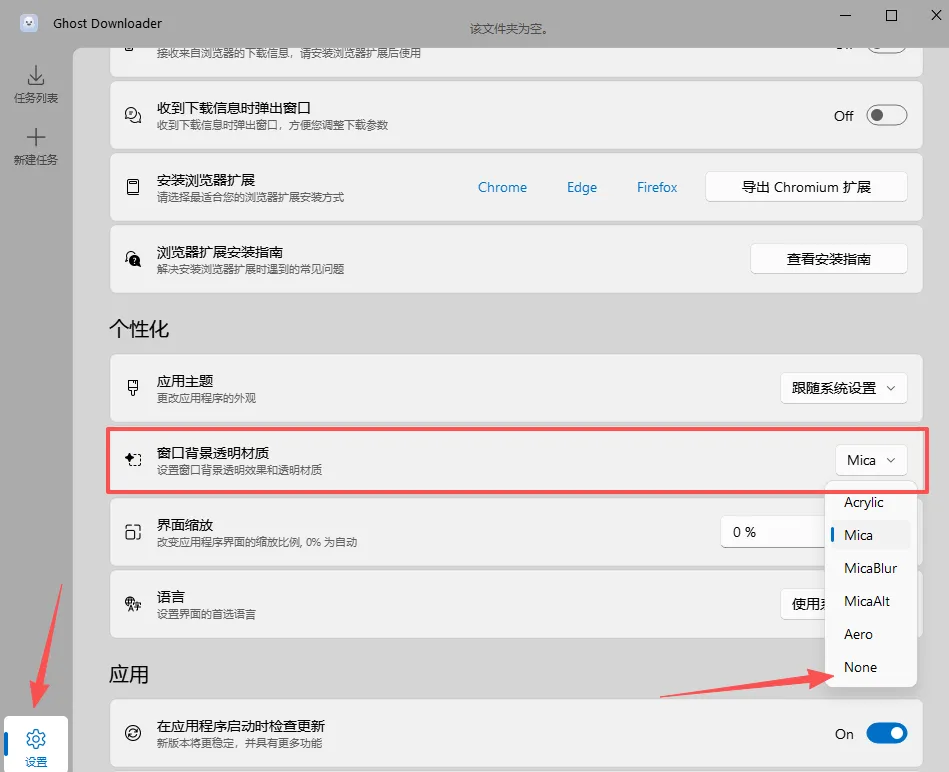Viewport: 949px width, 772px height.
Task: Open the language 使用 dropdown
Action: click(804, 604)
